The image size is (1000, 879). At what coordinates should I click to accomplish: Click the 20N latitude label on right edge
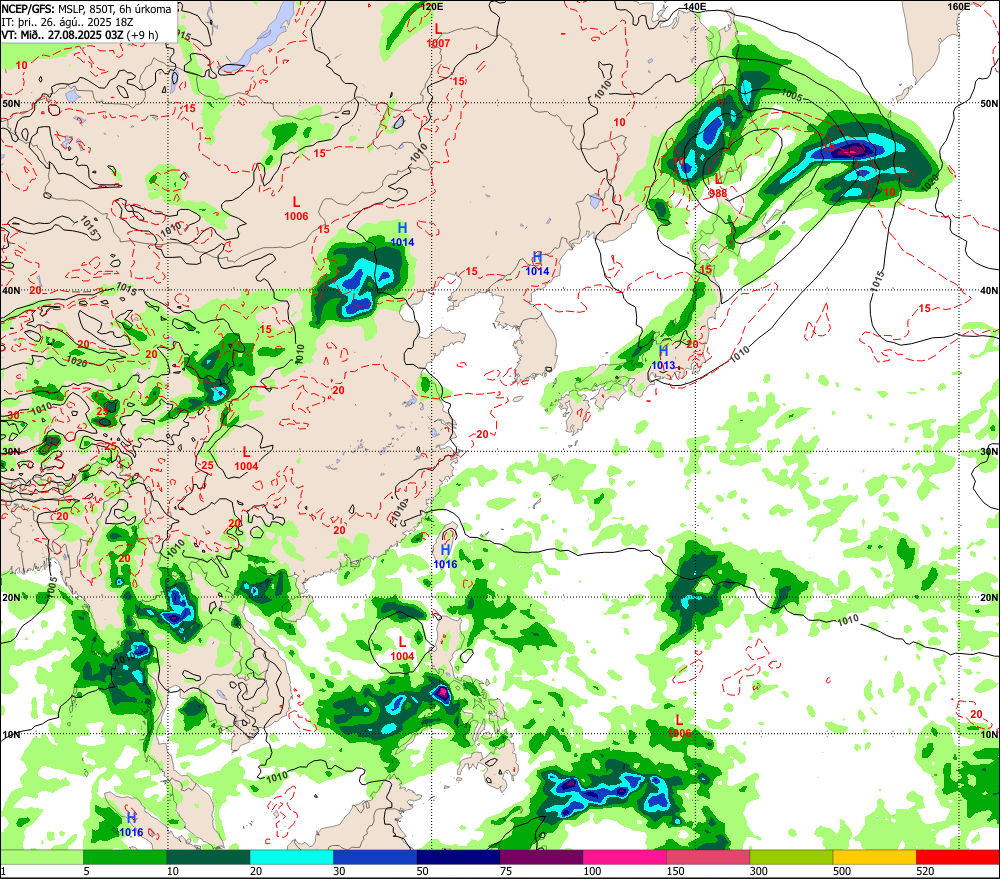click(x=989, y=597)
